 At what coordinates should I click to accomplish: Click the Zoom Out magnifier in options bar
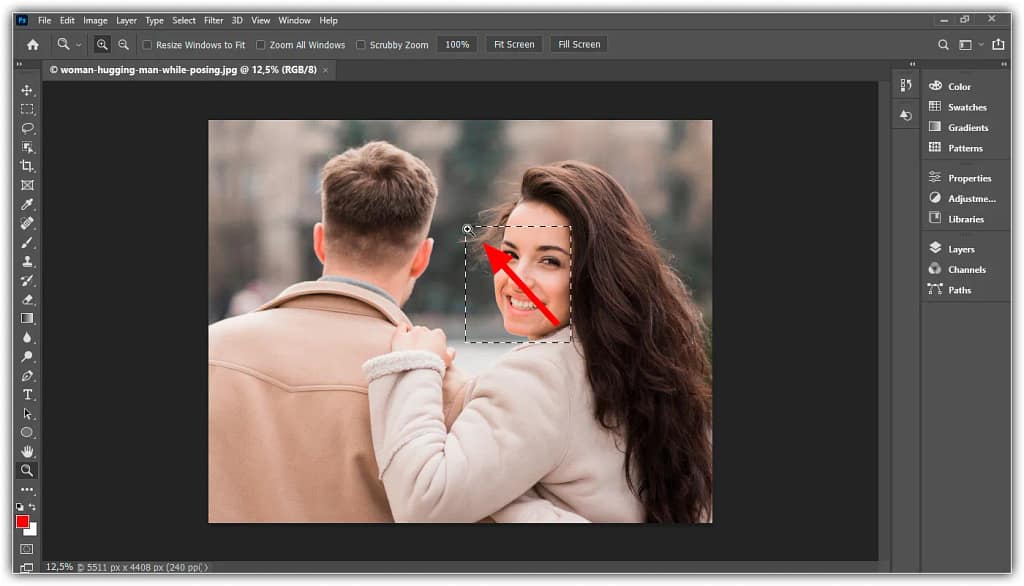click(123, 45)
